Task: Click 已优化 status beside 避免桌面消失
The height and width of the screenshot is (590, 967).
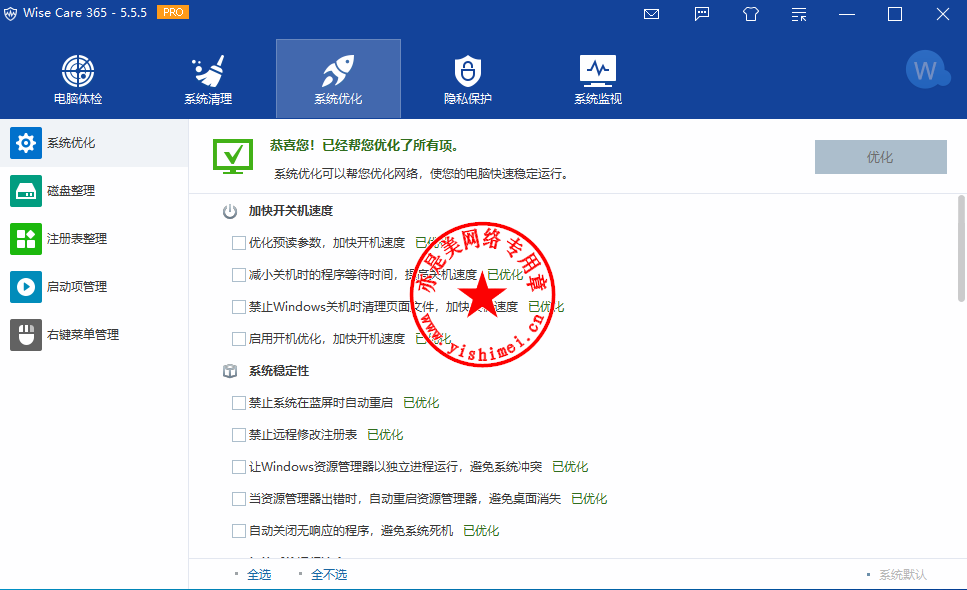Action: tap(590, 499)
